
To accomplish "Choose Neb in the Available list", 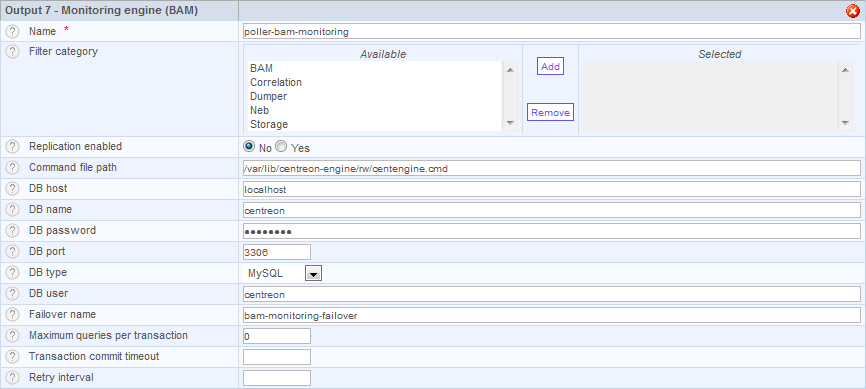I will 375,111.
